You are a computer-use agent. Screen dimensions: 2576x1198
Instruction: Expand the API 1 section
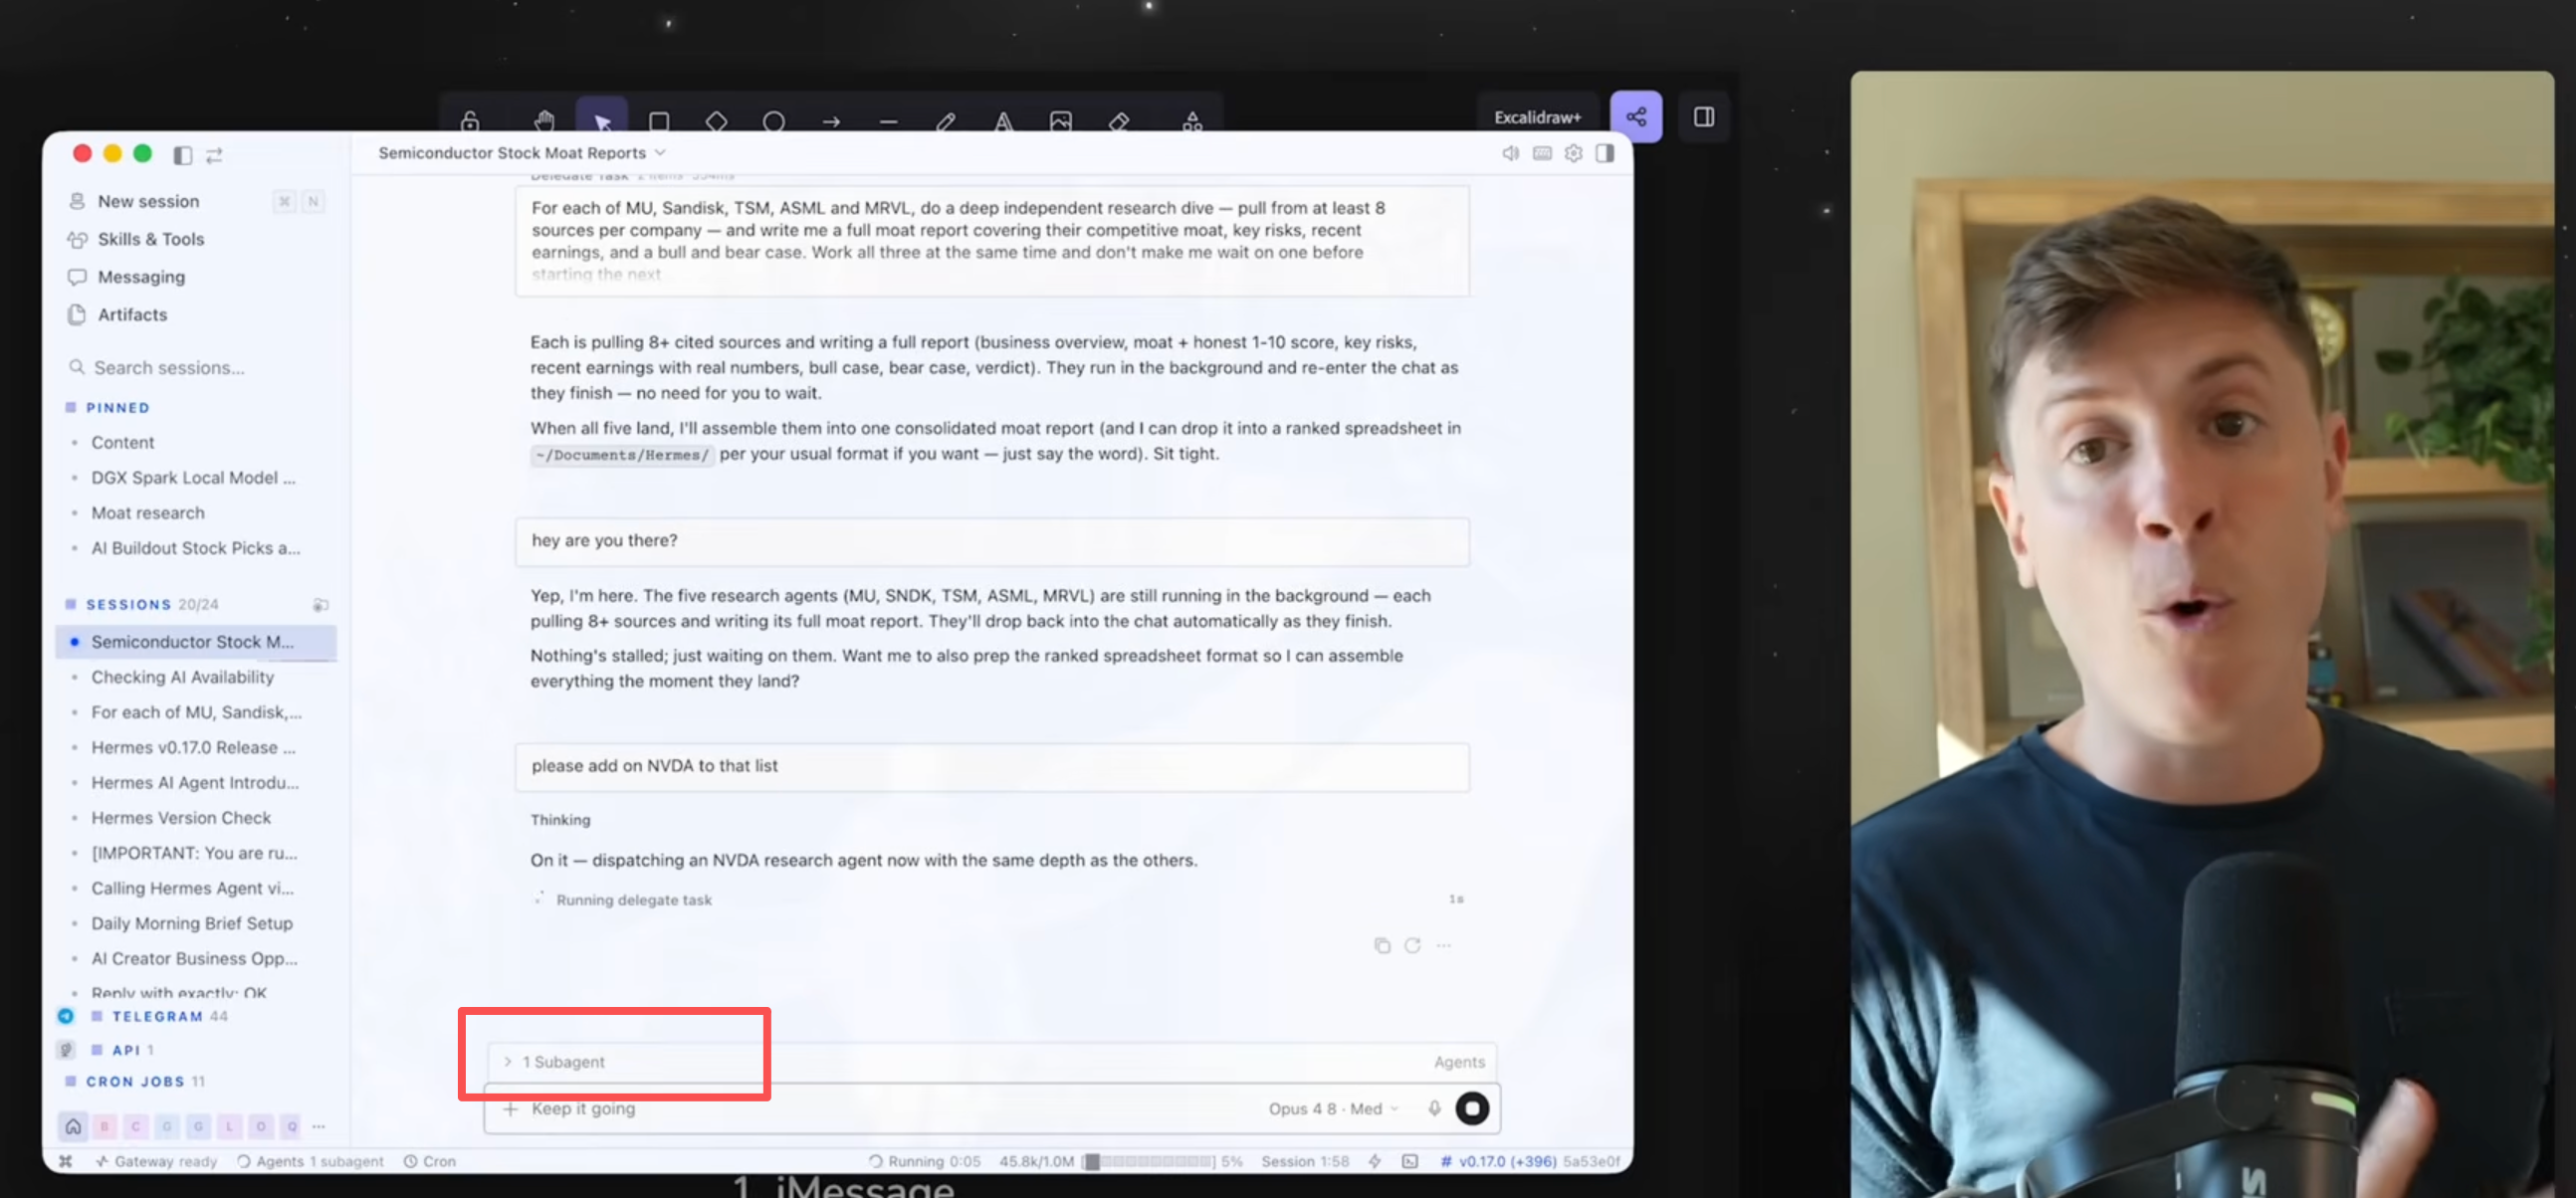pyautogui.click(x=123, y=1050)
